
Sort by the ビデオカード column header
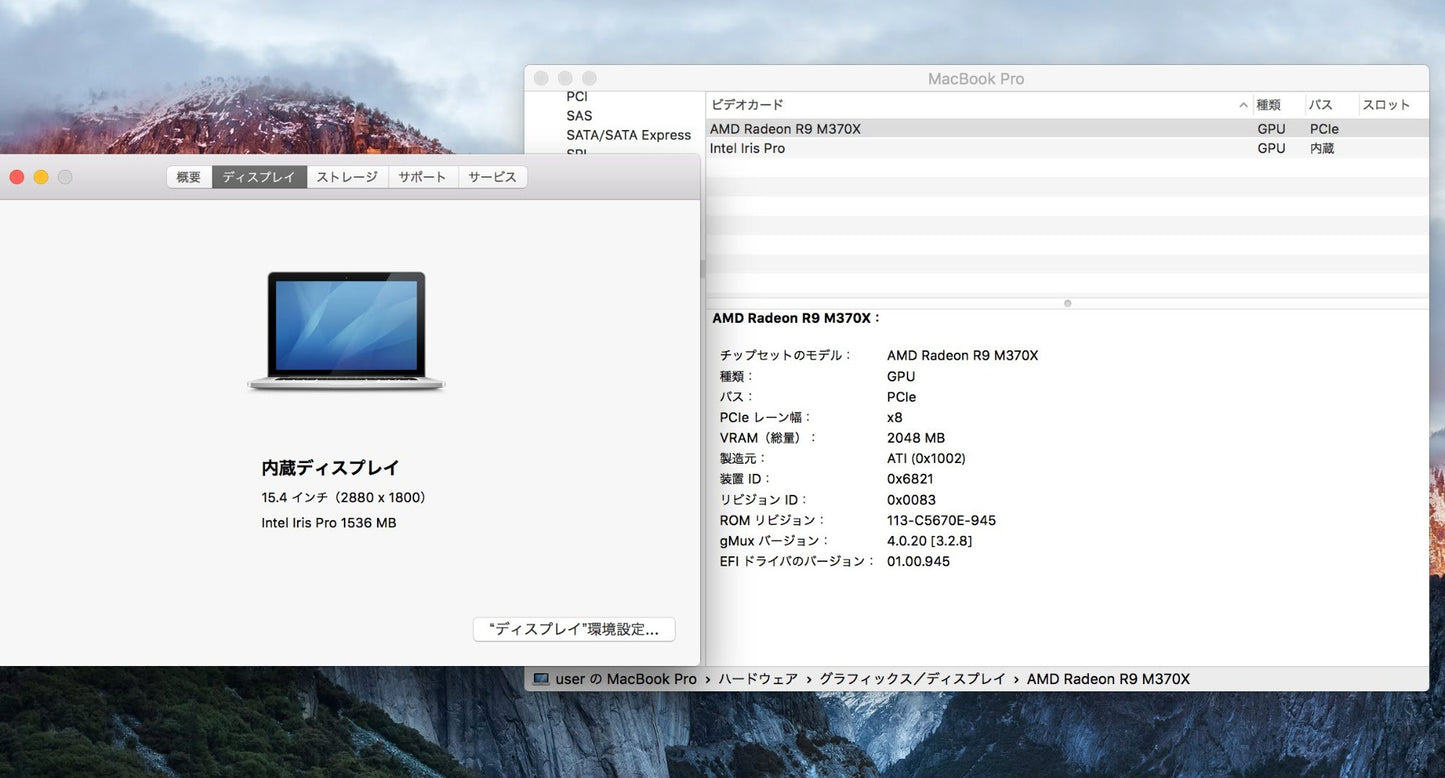[979, 105]
